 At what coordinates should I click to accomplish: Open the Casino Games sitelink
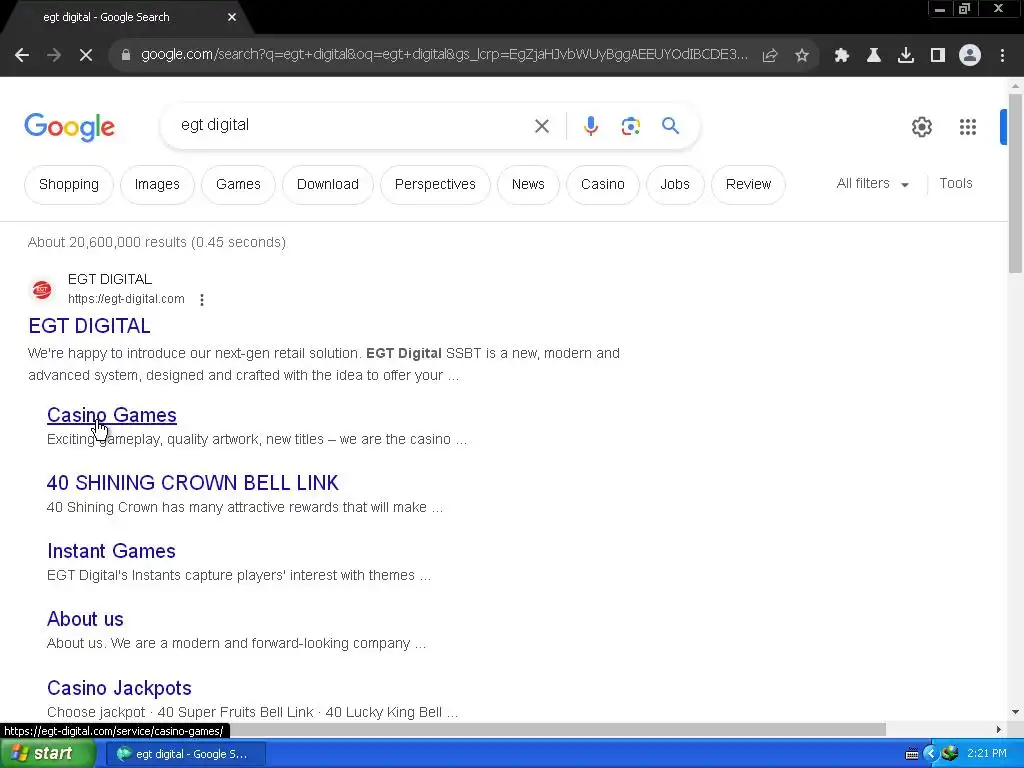point(112,415)
